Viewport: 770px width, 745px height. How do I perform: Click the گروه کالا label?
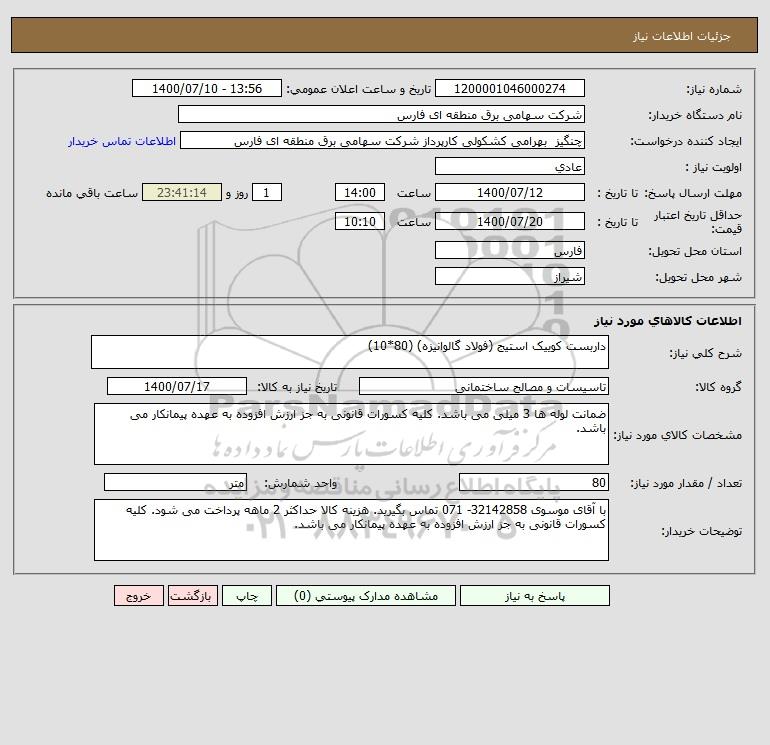[x=718, y=387]
